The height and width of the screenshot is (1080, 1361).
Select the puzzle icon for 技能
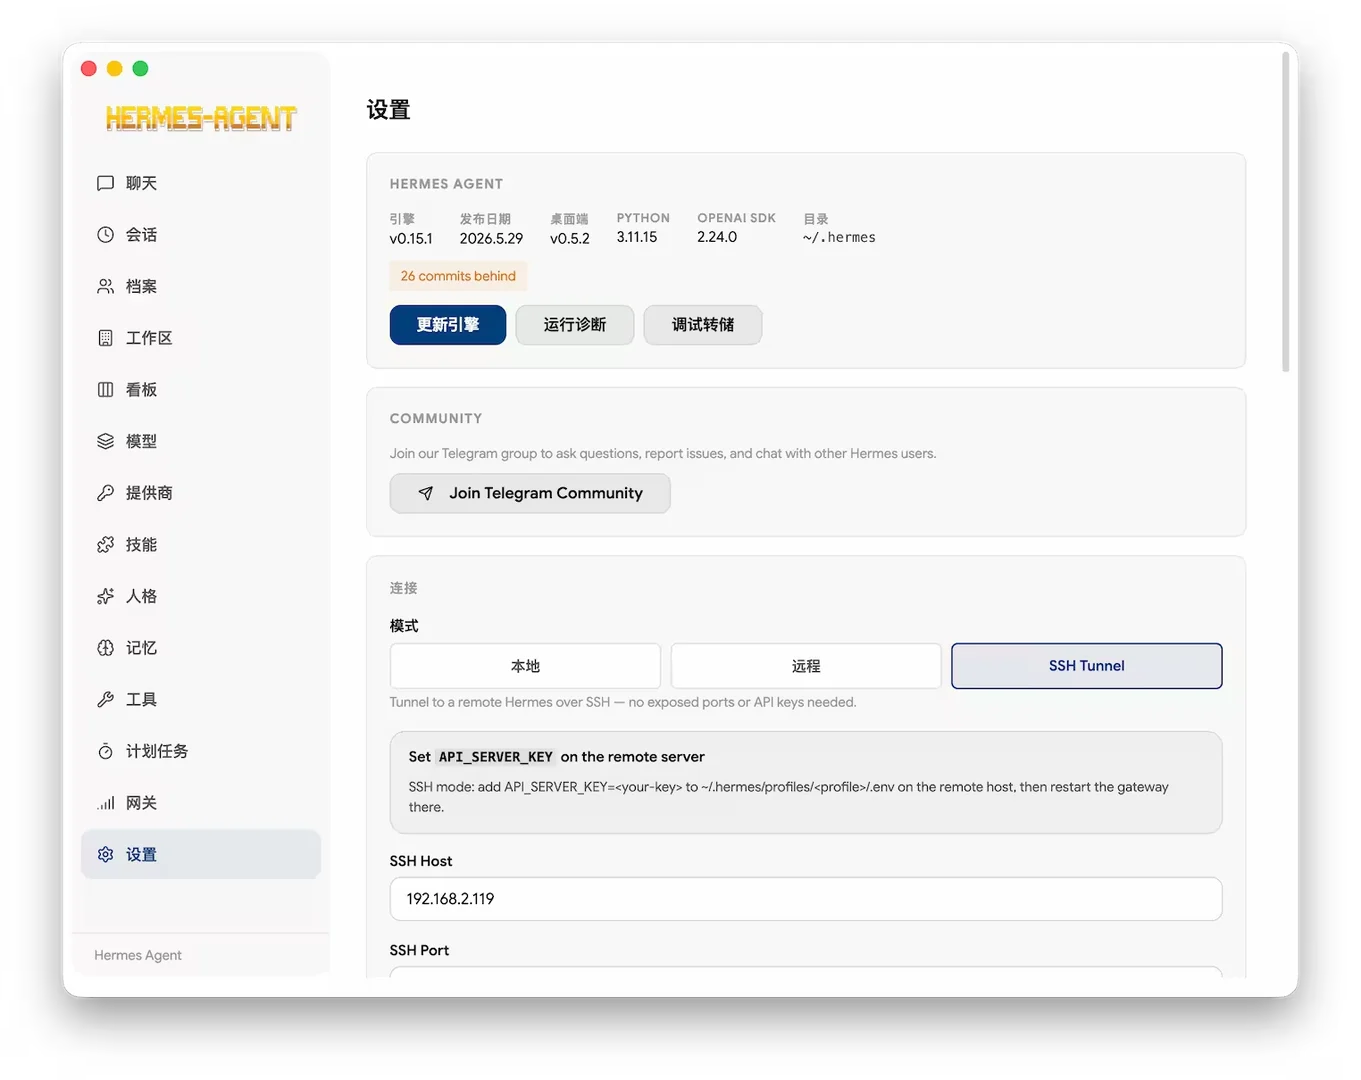(x=105, y=545)
